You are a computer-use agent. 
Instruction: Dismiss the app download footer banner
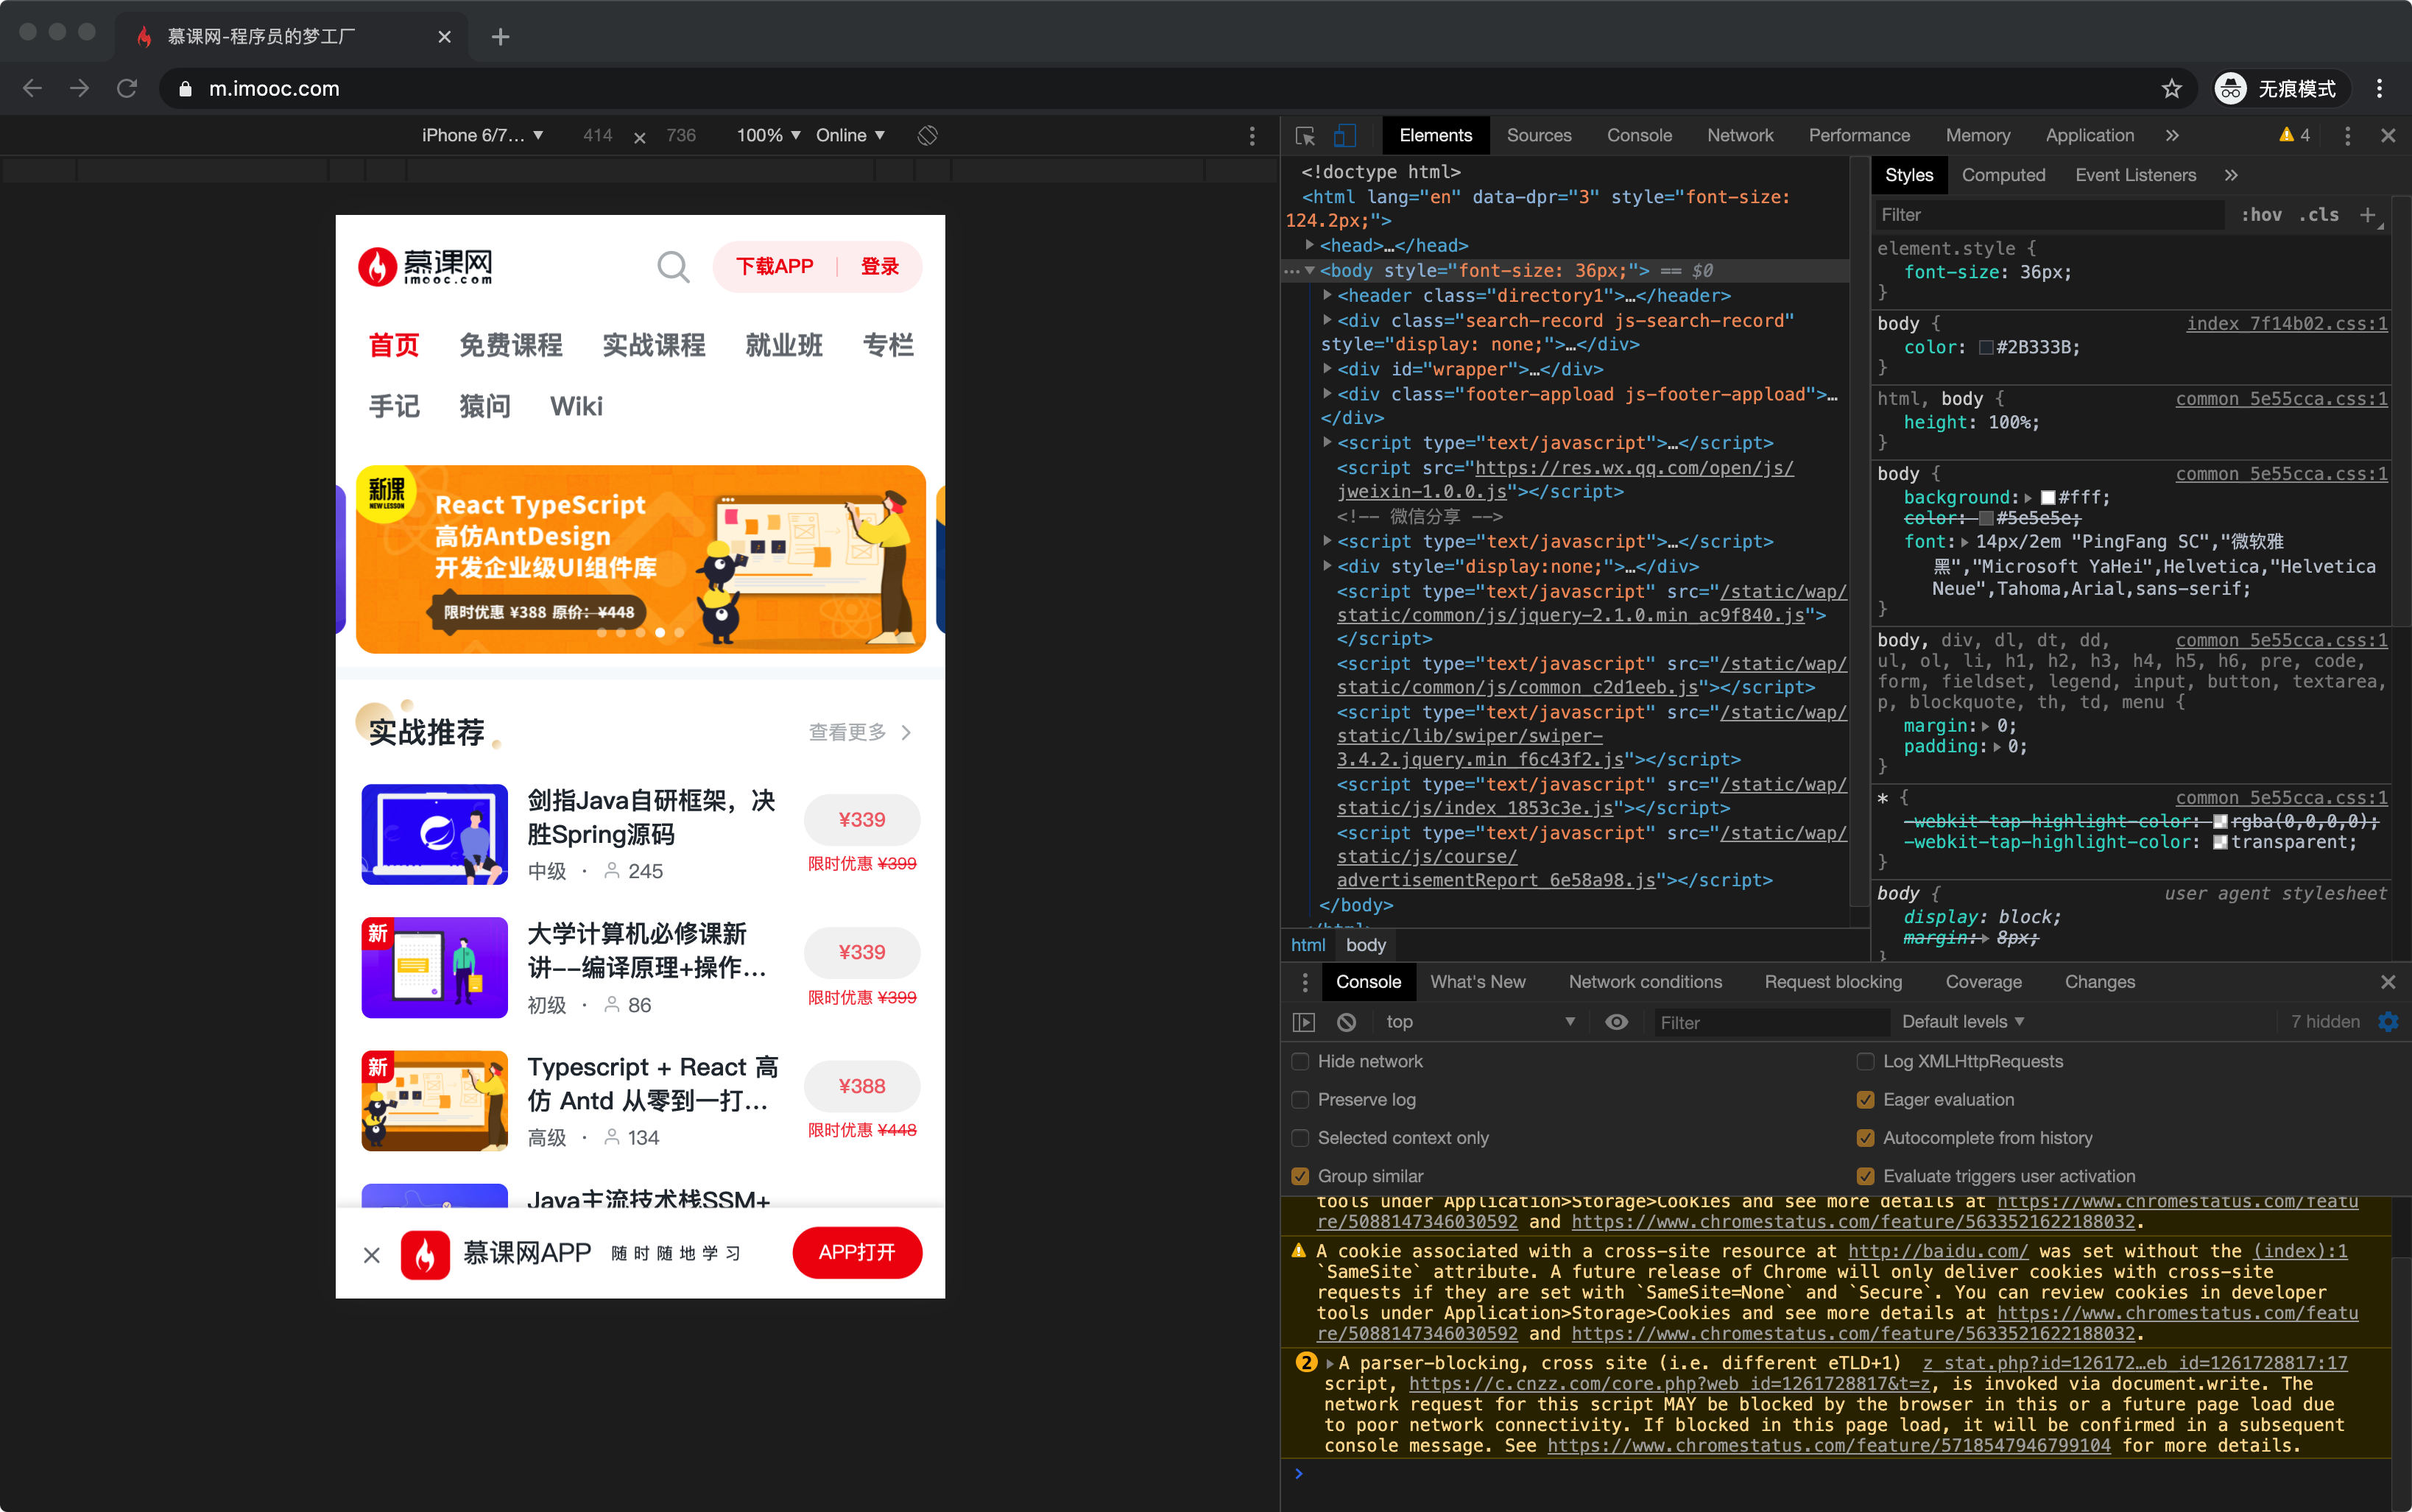pos(372,1254)
